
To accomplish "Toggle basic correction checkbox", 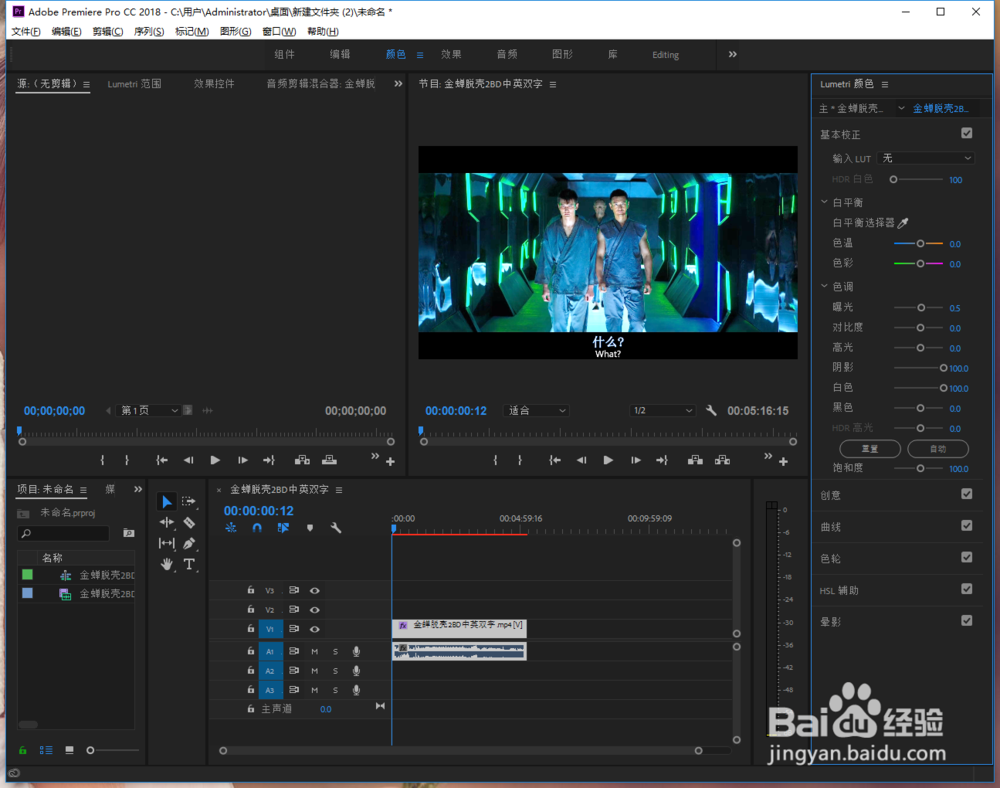I will pos(967,133).
